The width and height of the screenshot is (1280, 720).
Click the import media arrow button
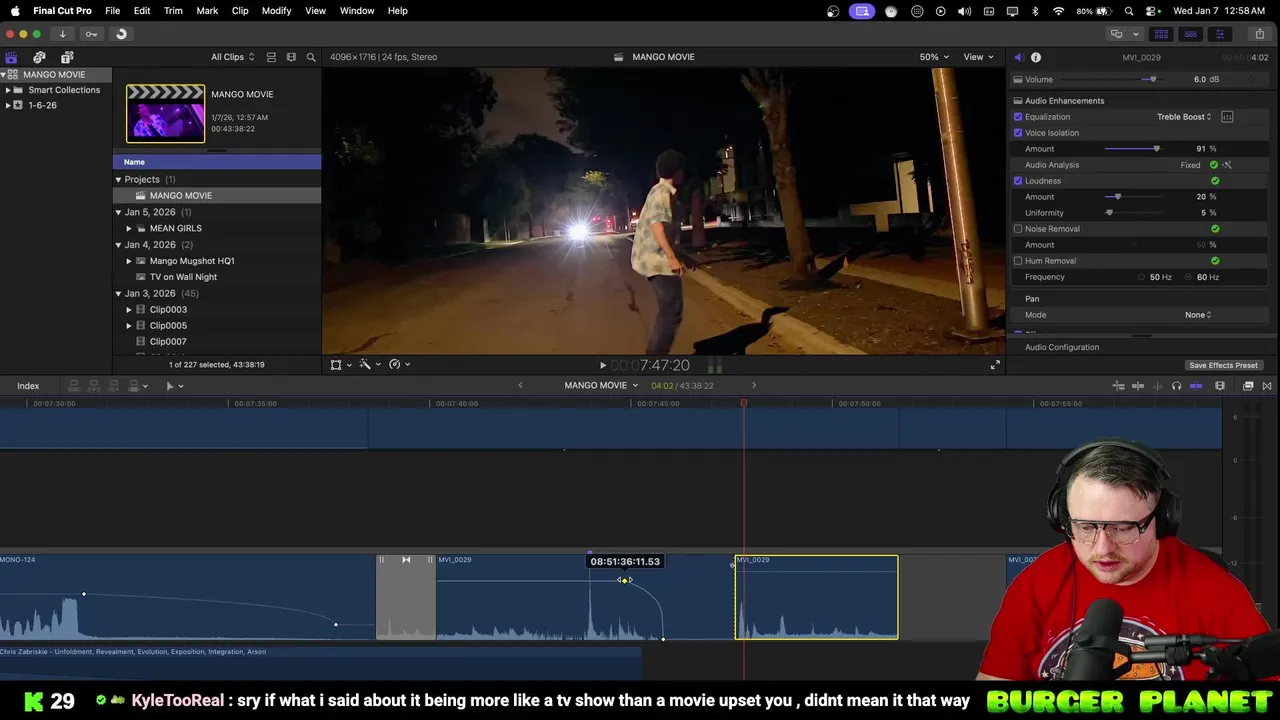click(x=62, y=34)
